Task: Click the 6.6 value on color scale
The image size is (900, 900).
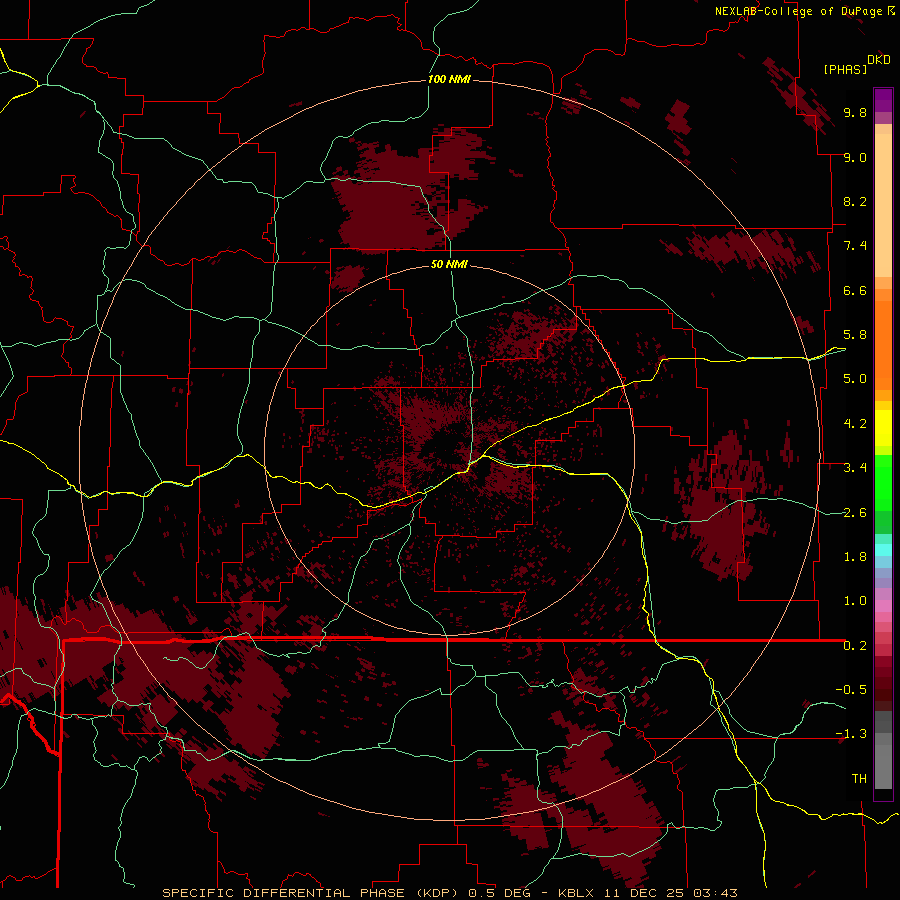Action: (855, 290)
